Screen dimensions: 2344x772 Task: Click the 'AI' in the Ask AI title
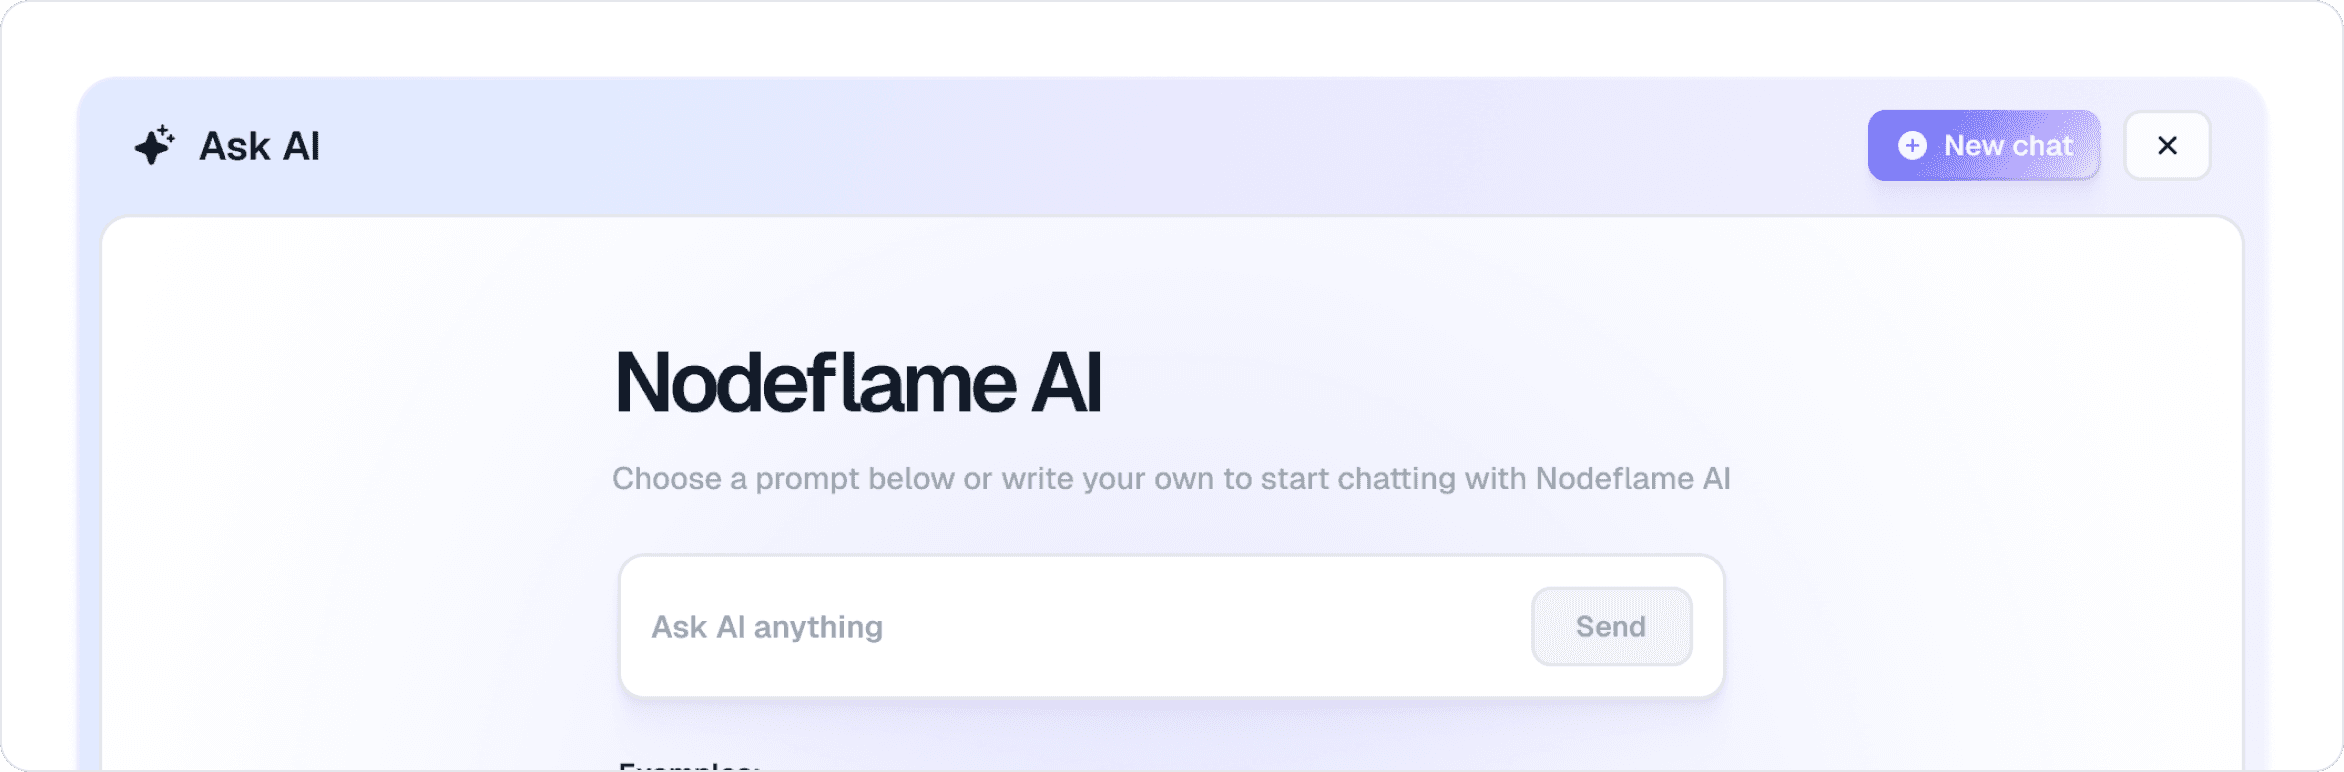click(301, 146)
